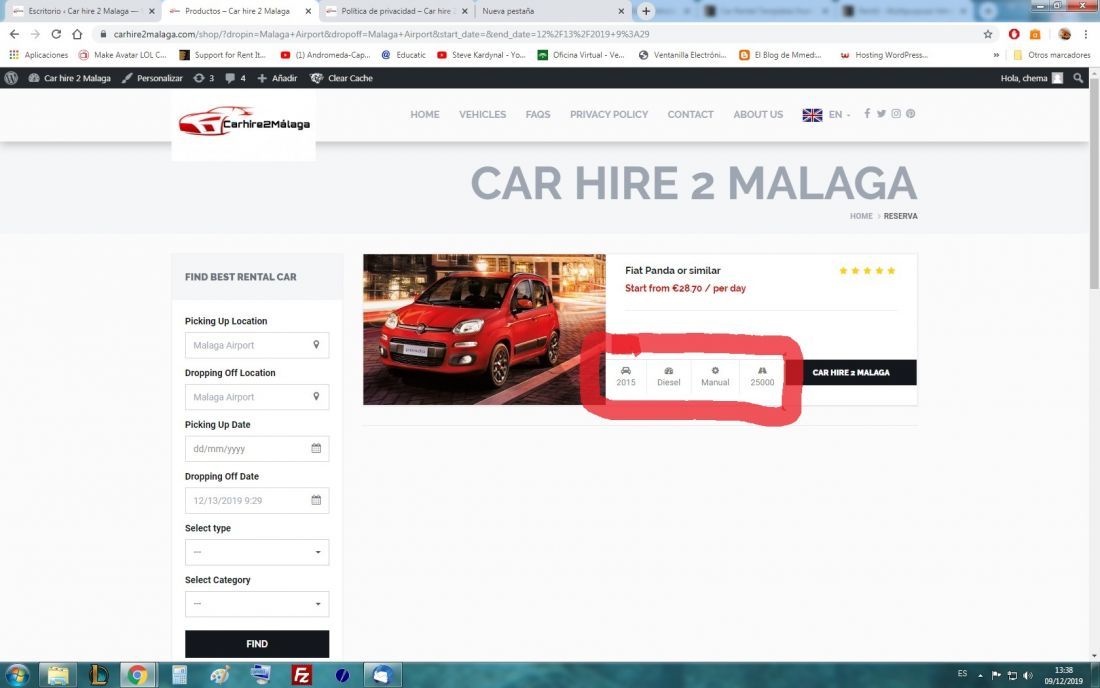Click the FIND button
This screenshot has width=1100, height=688.
point(257,644)
